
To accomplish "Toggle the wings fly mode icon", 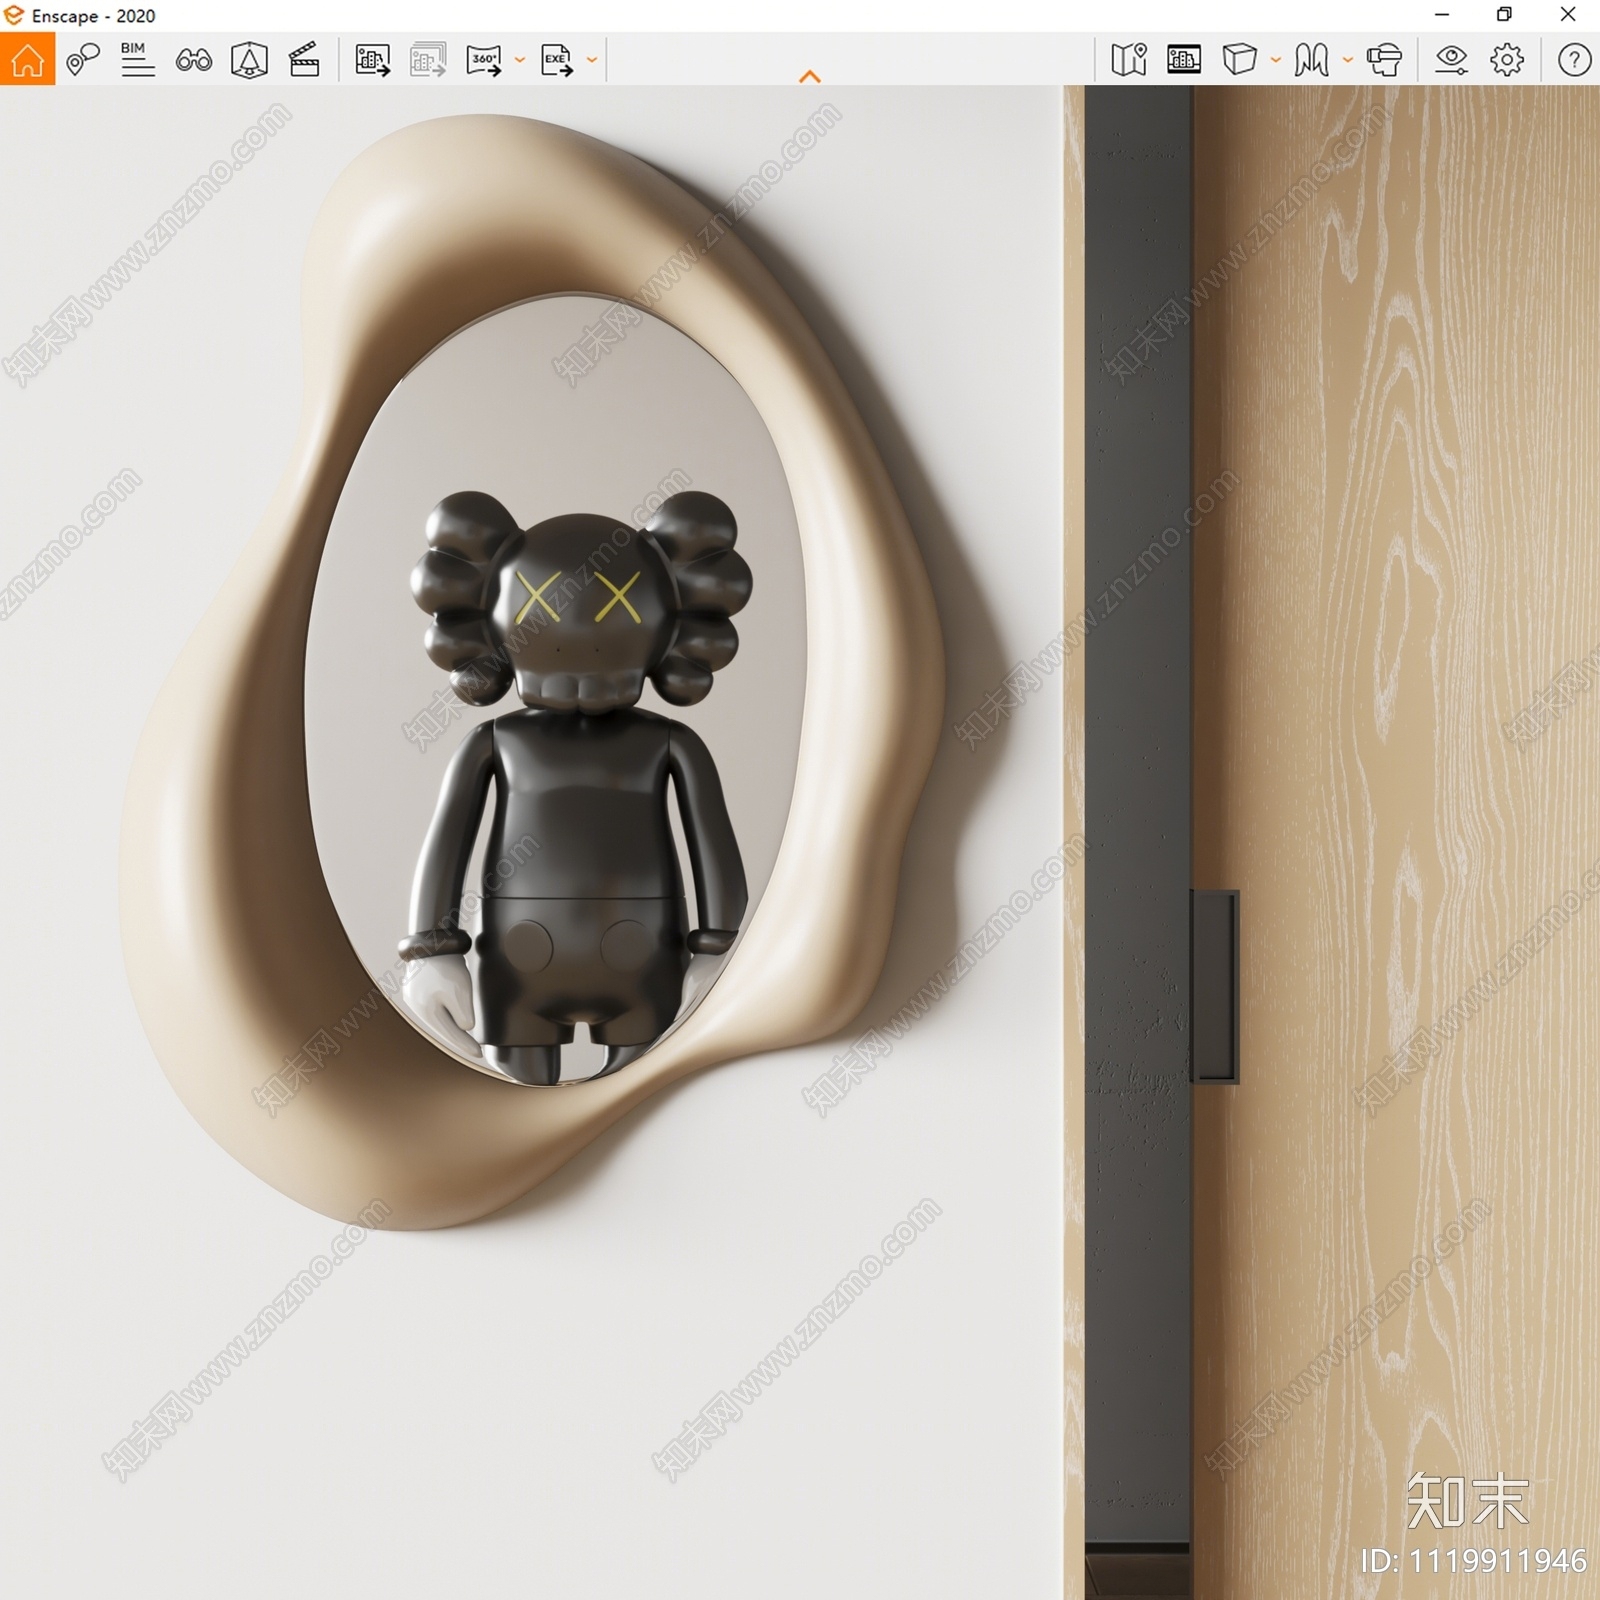I will click(x=1311, y=60).
